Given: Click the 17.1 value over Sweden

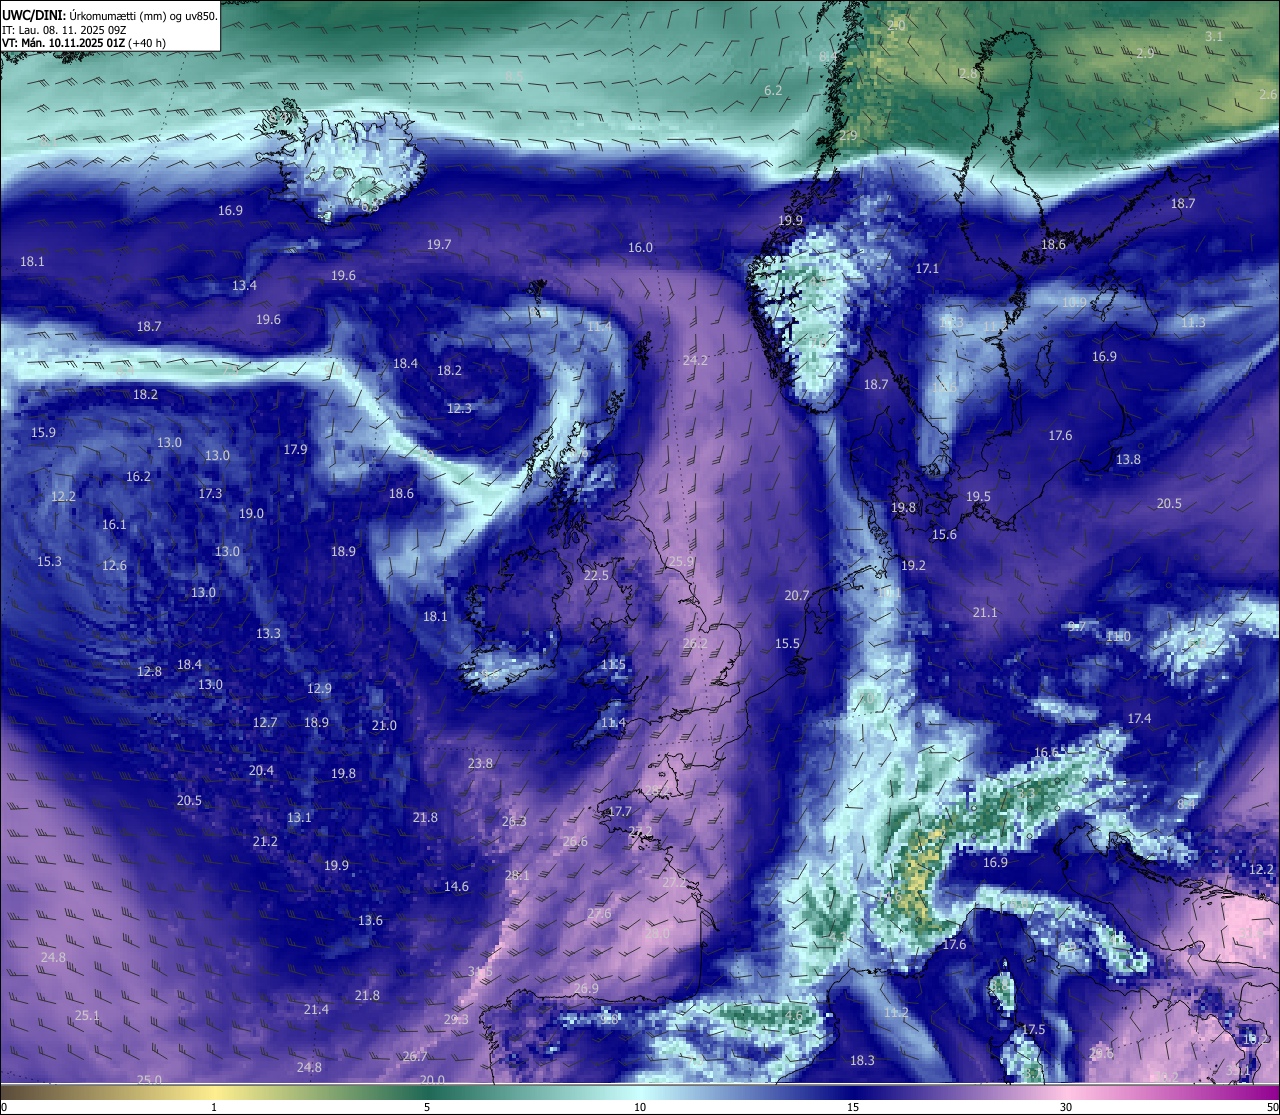Looking at the screenshot, I should pyautogui.click(x=927, y=268).
